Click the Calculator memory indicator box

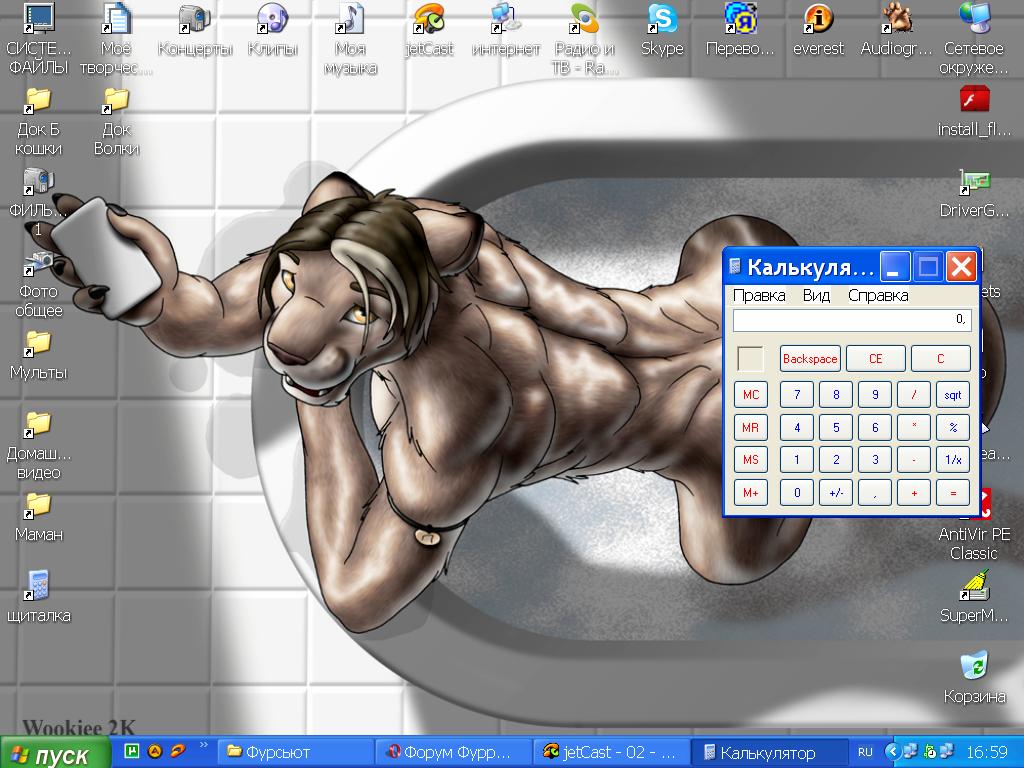point(750,359)
